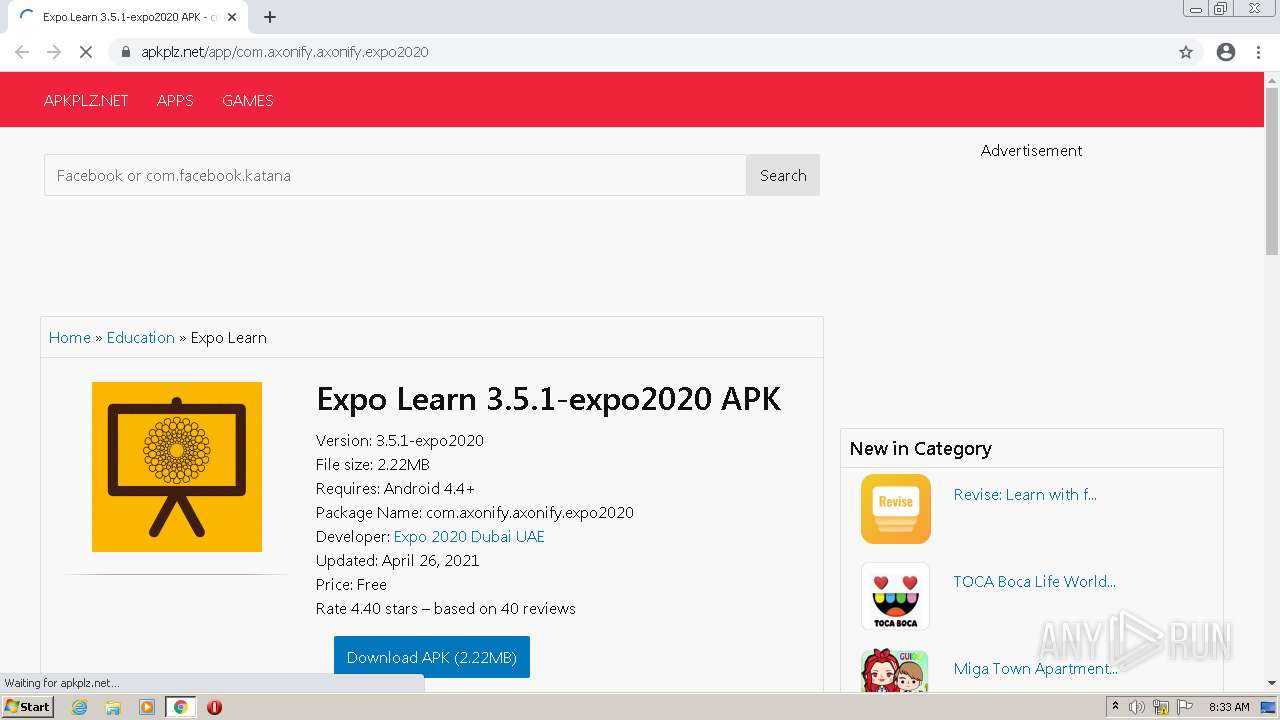Follow the Home breadcrumb link
1280x720 pixels.
(x=70, y=337)
